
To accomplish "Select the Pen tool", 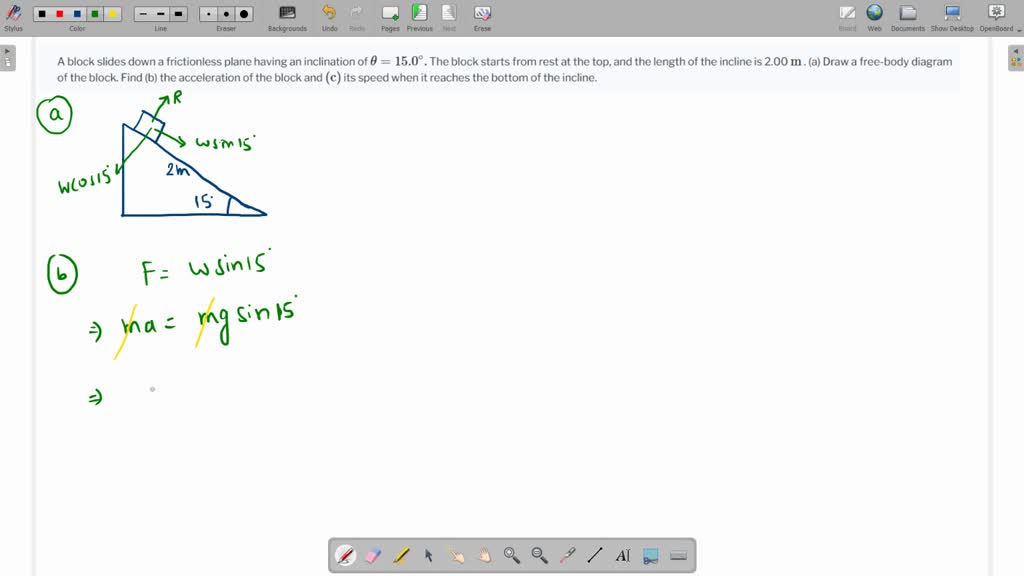I will point(345,555).
